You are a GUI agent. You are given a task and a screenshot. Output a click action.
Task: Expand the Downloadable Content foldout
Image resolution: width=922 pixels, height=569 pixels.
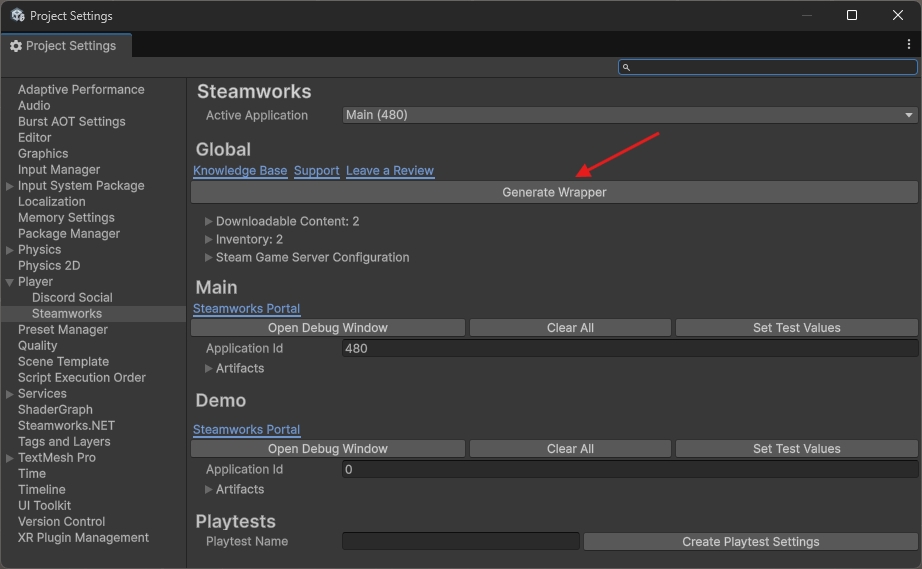click(x=208, y=222)
